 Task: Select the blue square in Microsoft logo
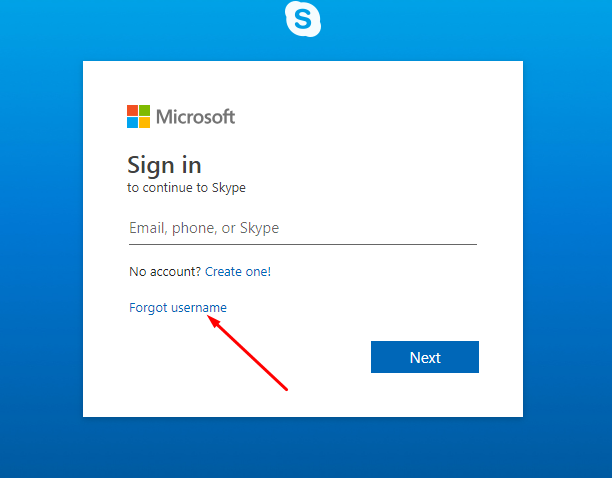(x=132, y=123)
